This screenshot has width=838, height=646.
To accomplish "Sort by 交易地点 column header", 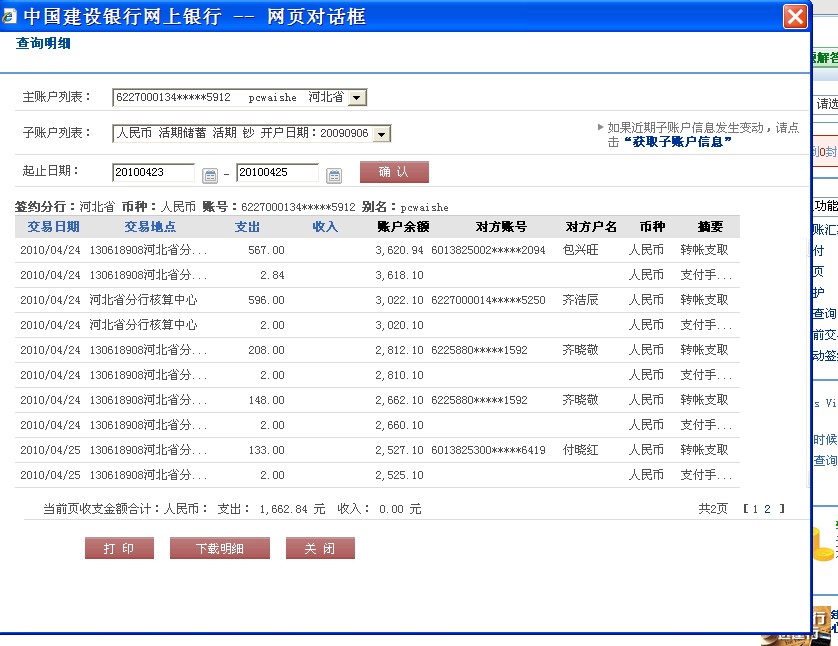I will coord(150,227).
